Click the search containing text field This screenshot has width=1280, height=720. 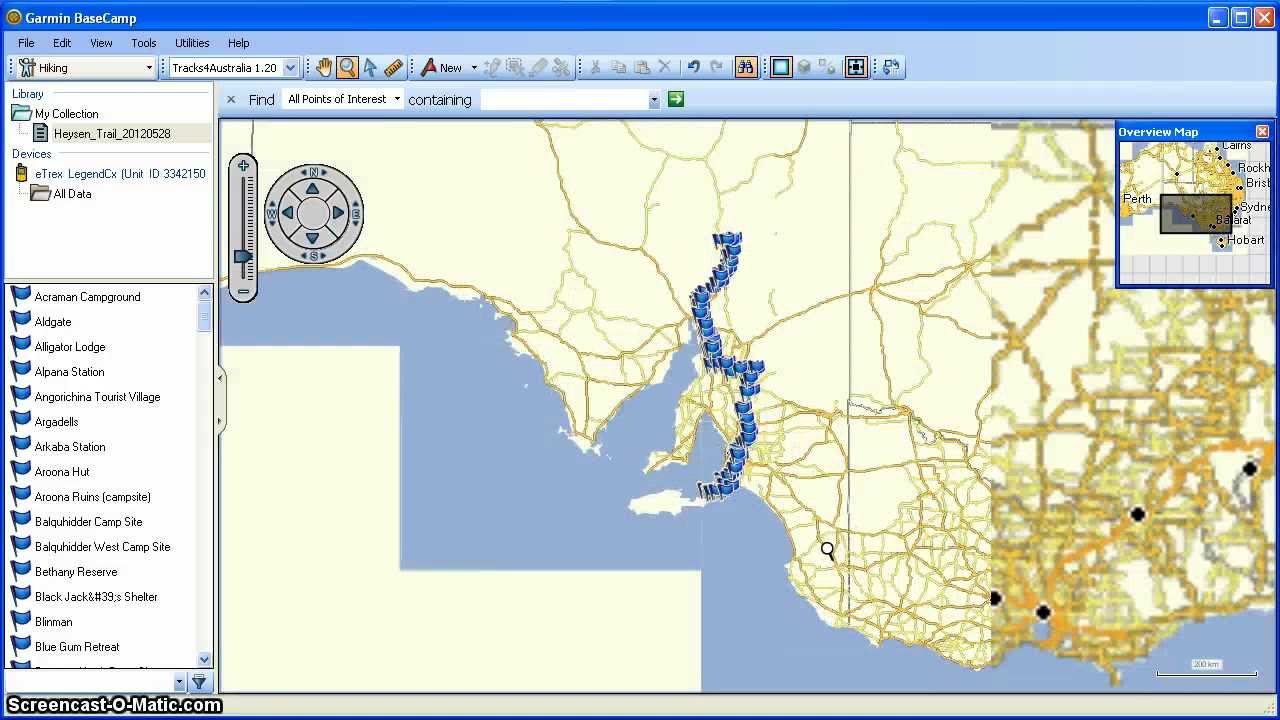coord(564,100)
